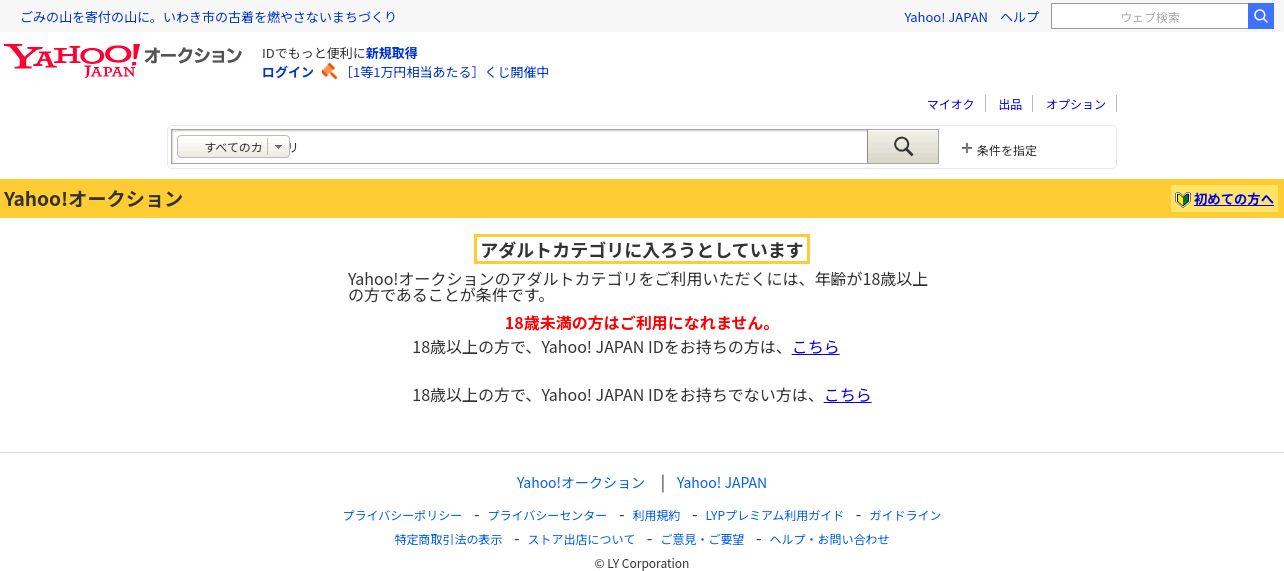Viewport: 1284px width, 571px height.
Task: Open the 特定商取引法の表示 footer link
Action: pos(449,539)
